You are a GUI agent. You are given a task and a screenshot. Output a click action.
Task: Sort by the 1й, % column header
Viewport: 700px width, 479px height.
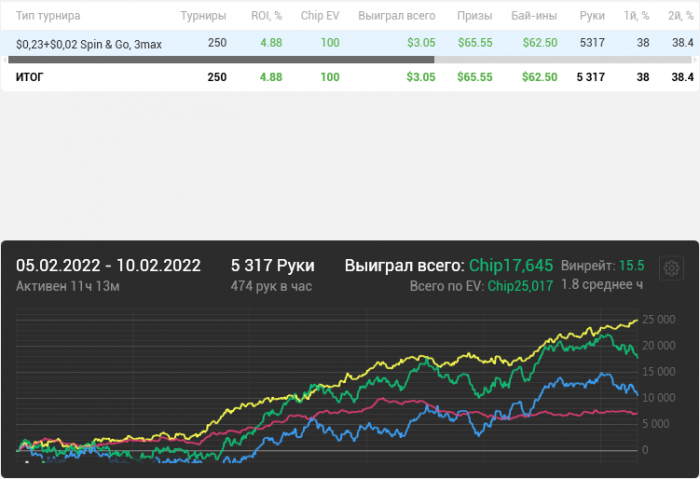[637, 16]
